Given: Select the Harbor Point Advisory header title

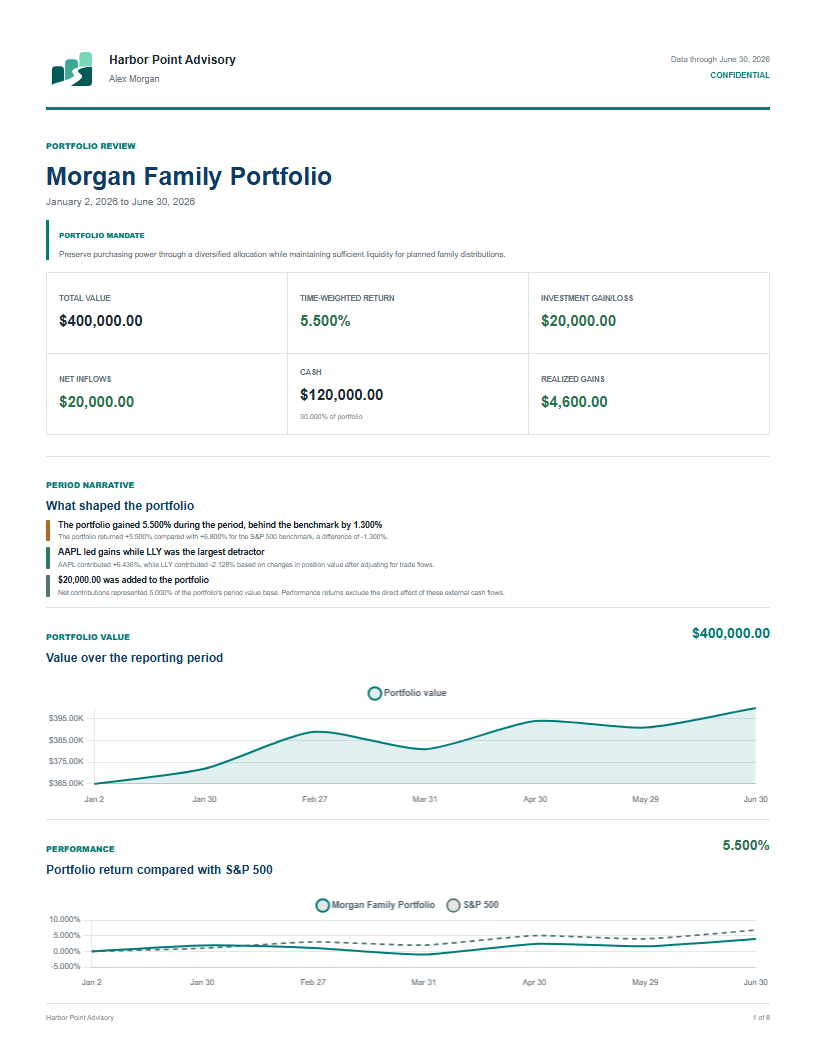Looking at the screenshot, I should (172, 60).
